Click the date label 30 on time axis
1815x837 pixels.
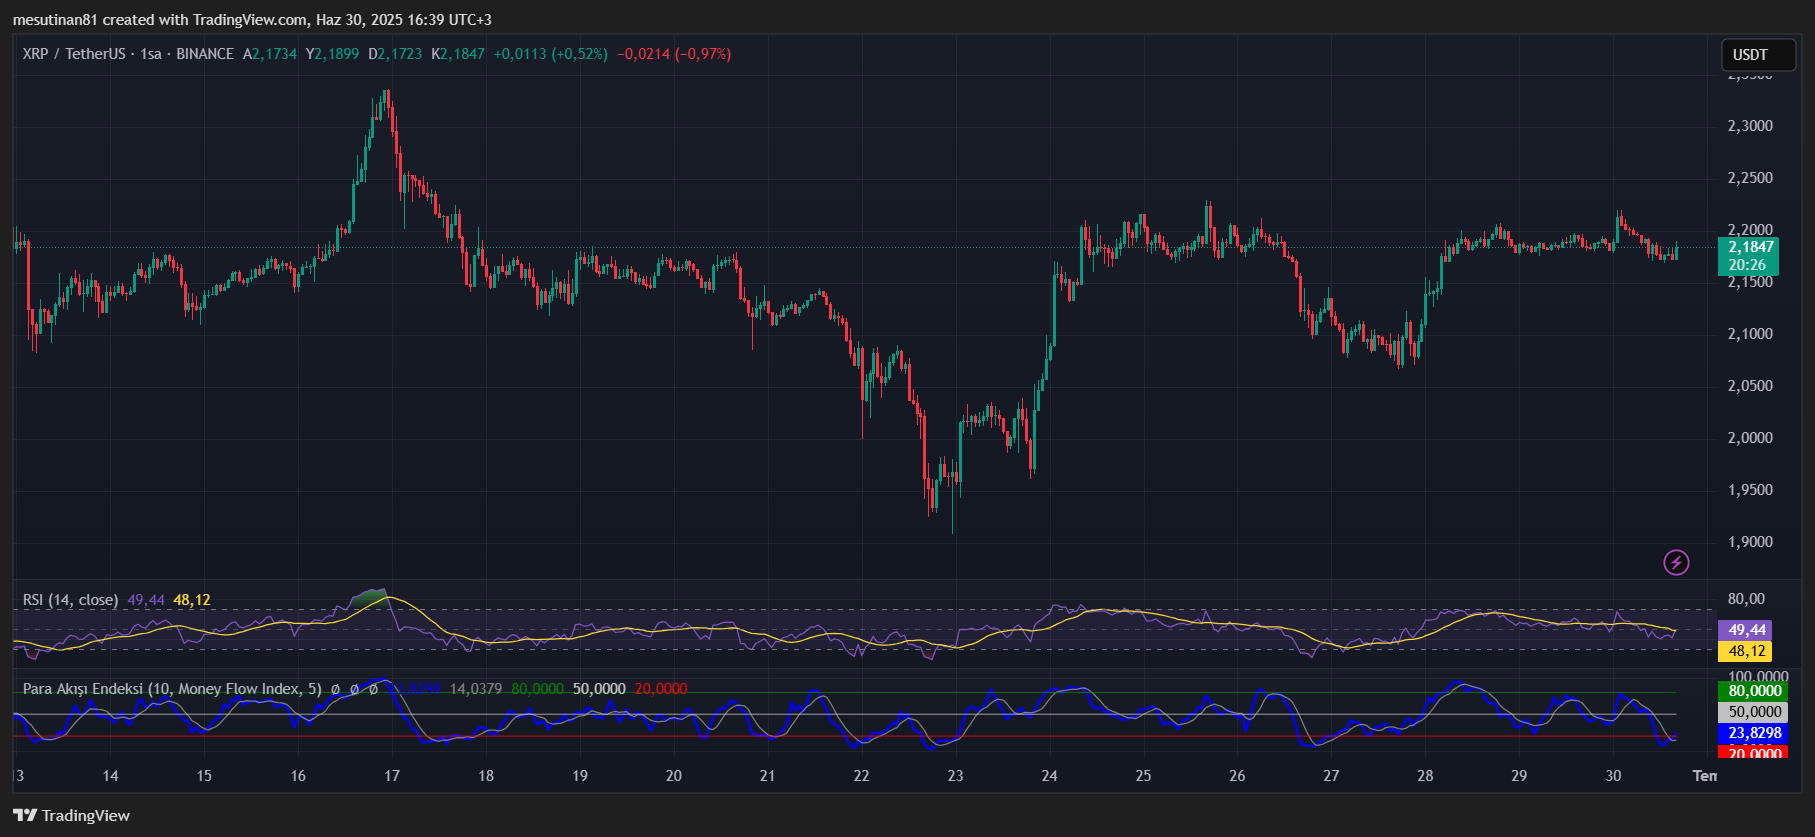[1613, 776]
